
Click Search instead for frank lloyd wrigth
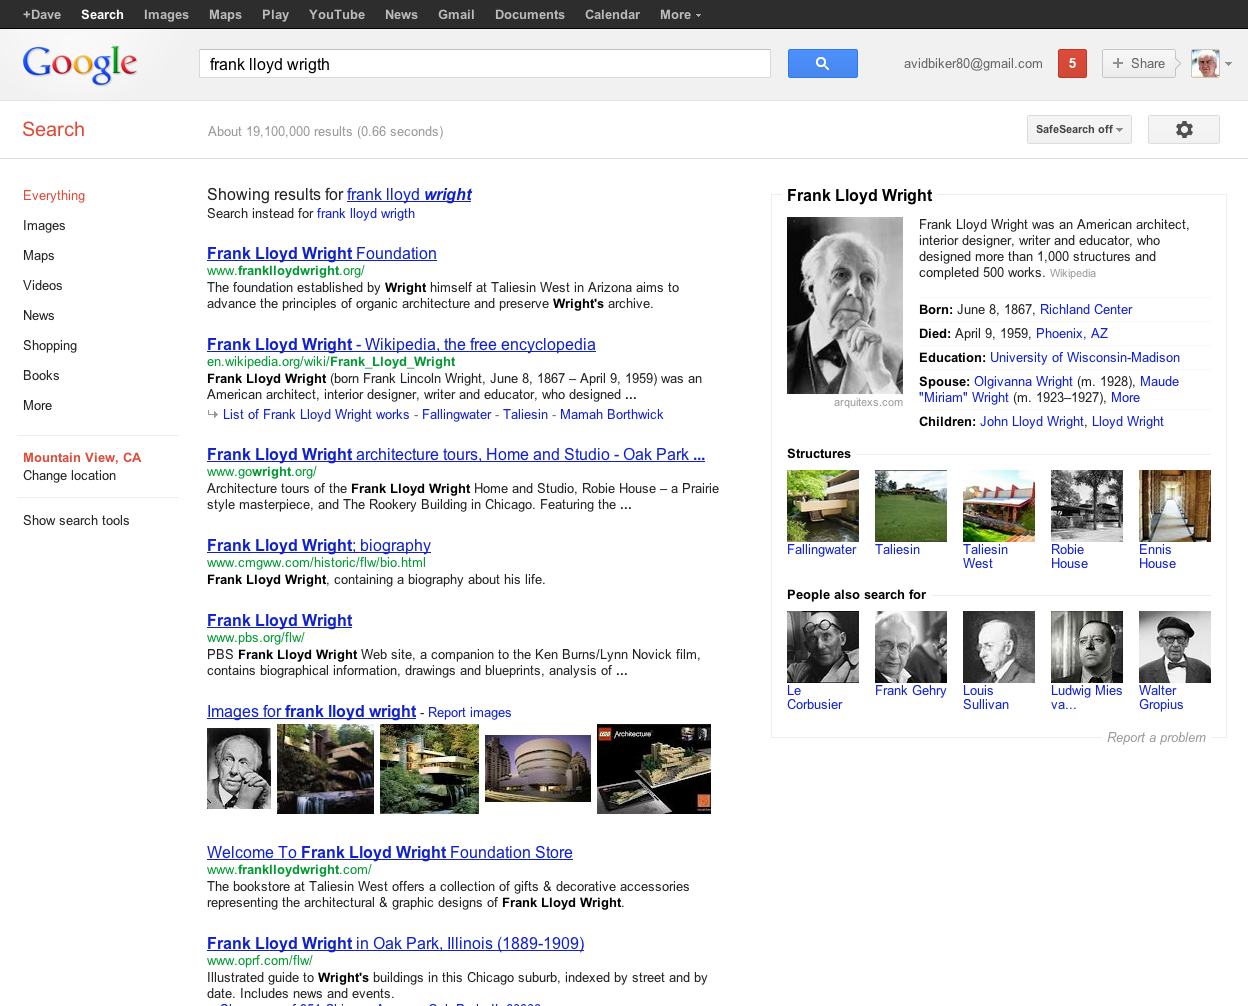365,213
